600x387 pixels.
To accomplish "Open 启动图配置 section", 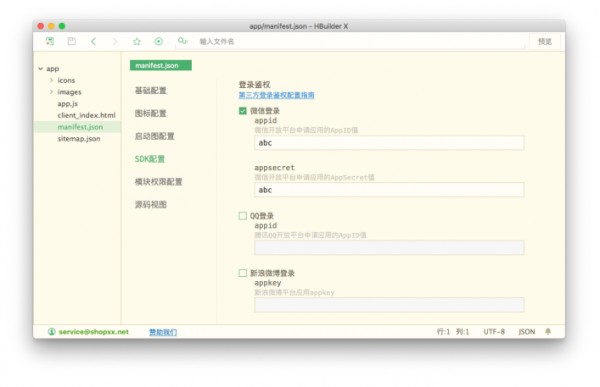I will tap(155, 136).
